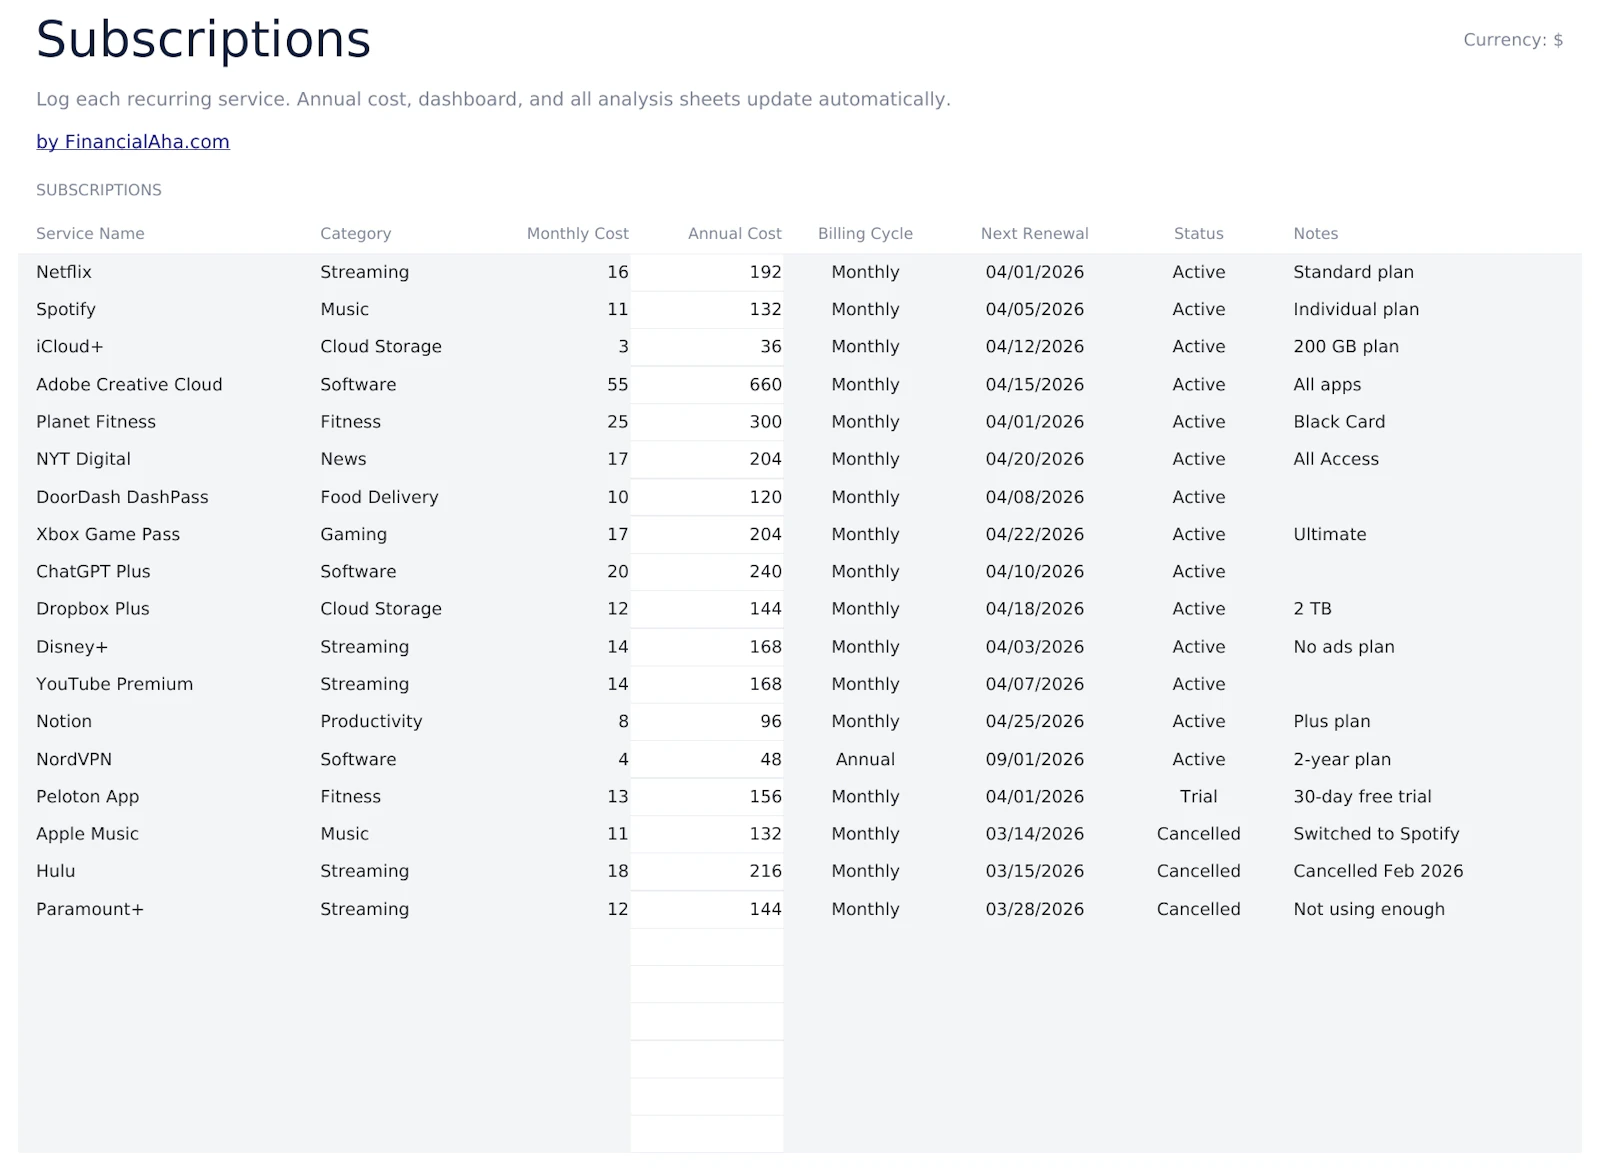Select the Disney+ service name cell
Viewport: 1600px width, 1171px height.
[x=72, y=647]
